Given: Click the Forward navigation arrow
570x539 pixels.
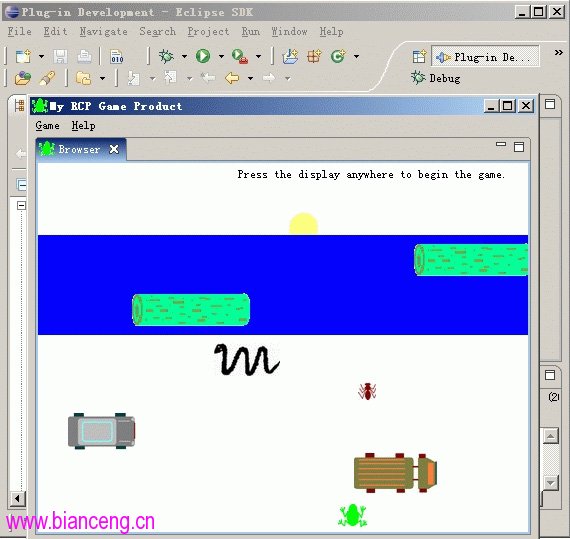Looking at the screenshot, I should [269, 77].
